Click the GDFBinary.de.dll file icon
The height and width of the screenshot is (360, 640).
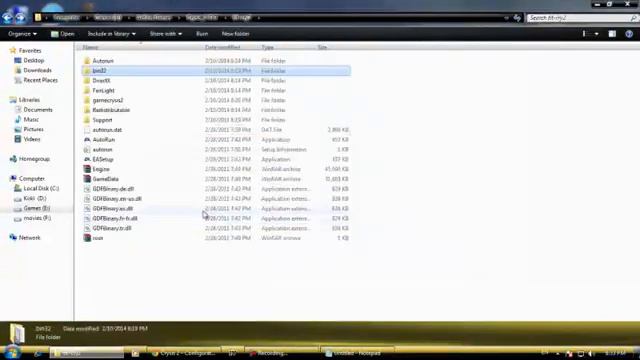[x=87, y=189]
